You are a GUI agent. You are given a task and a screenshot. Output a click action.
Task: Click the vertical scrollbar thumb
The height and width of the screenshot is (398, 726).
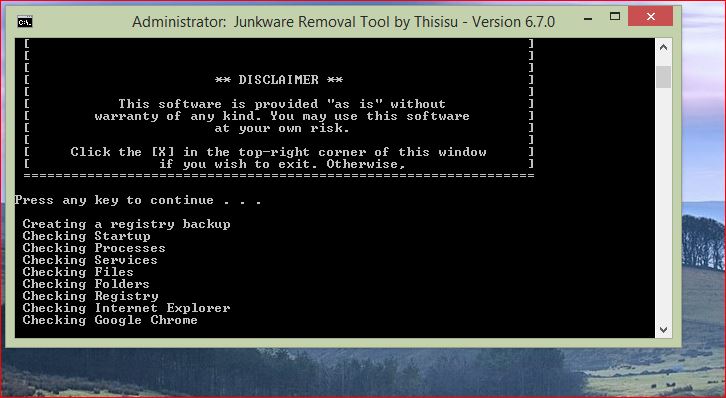663,77
